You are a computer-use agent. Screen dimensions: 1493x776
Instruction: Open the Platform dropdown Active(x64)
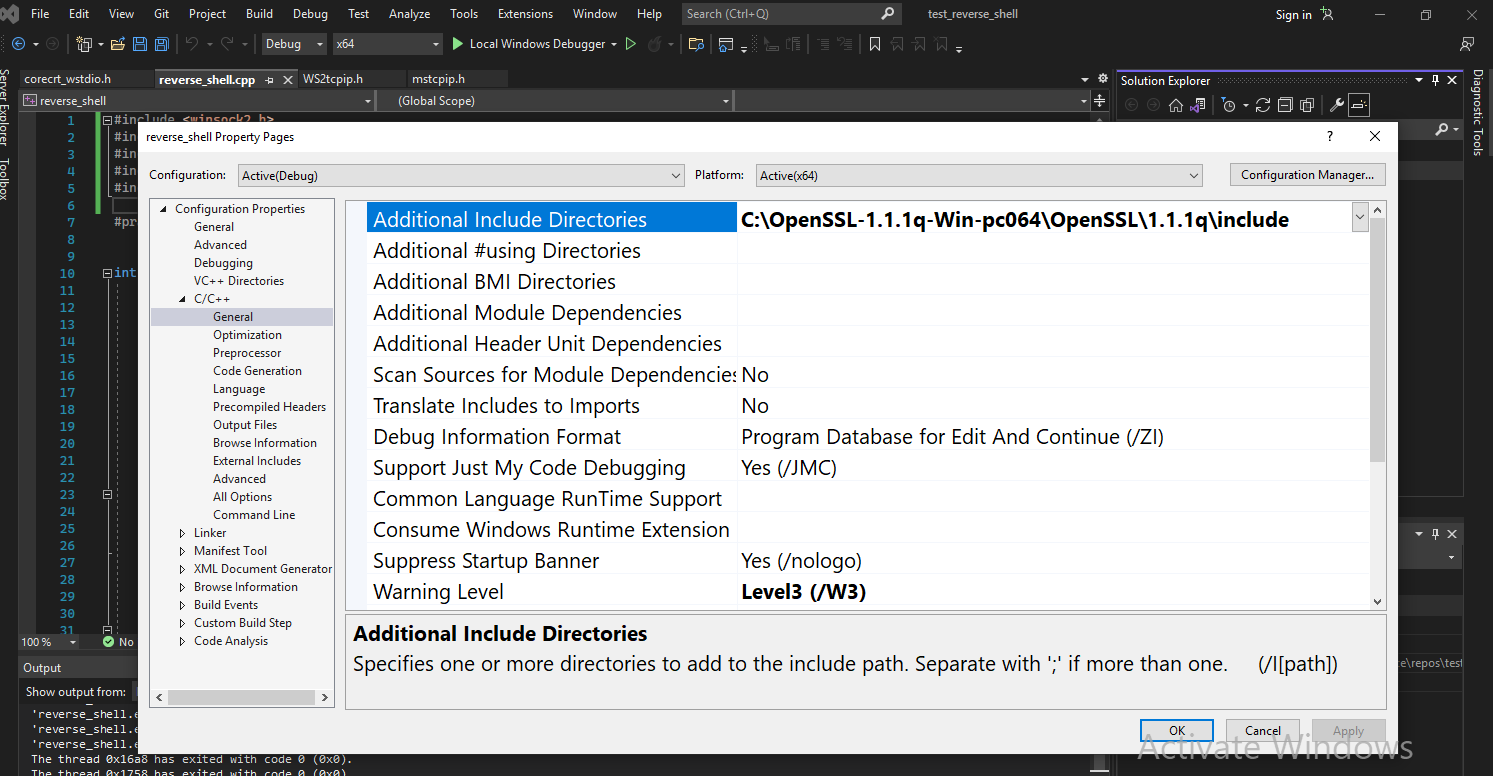[x=979, y=175]
